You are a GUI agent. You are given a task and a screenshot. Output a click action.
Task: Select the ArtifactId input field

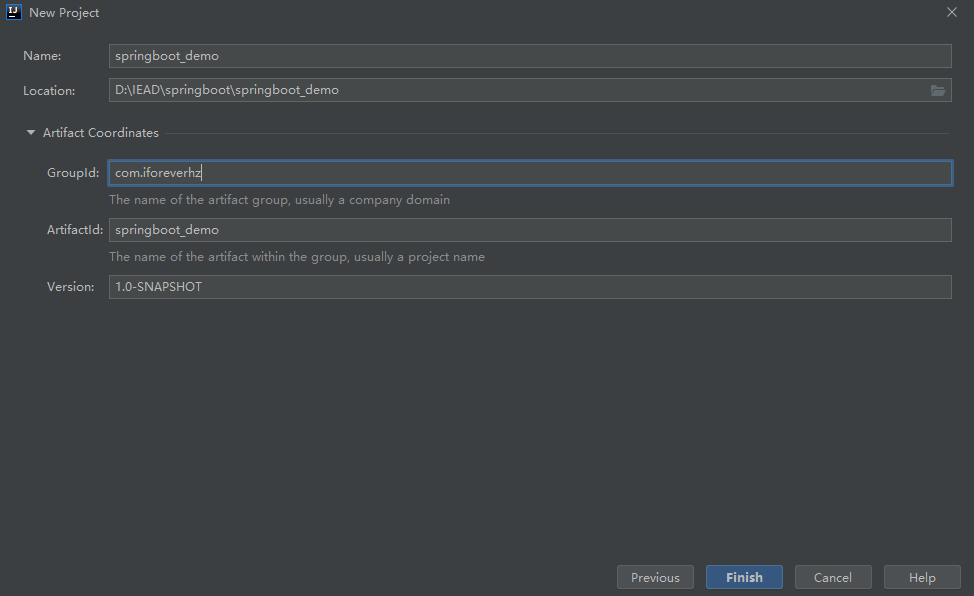coord(530,230)
